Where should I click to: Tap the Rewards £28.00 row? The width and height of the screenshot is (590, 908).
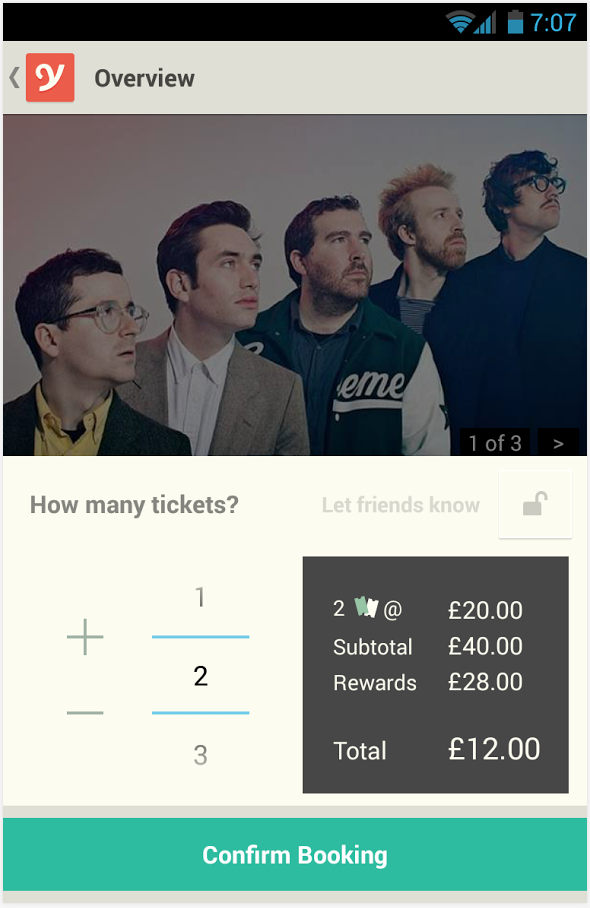(428, 682)
